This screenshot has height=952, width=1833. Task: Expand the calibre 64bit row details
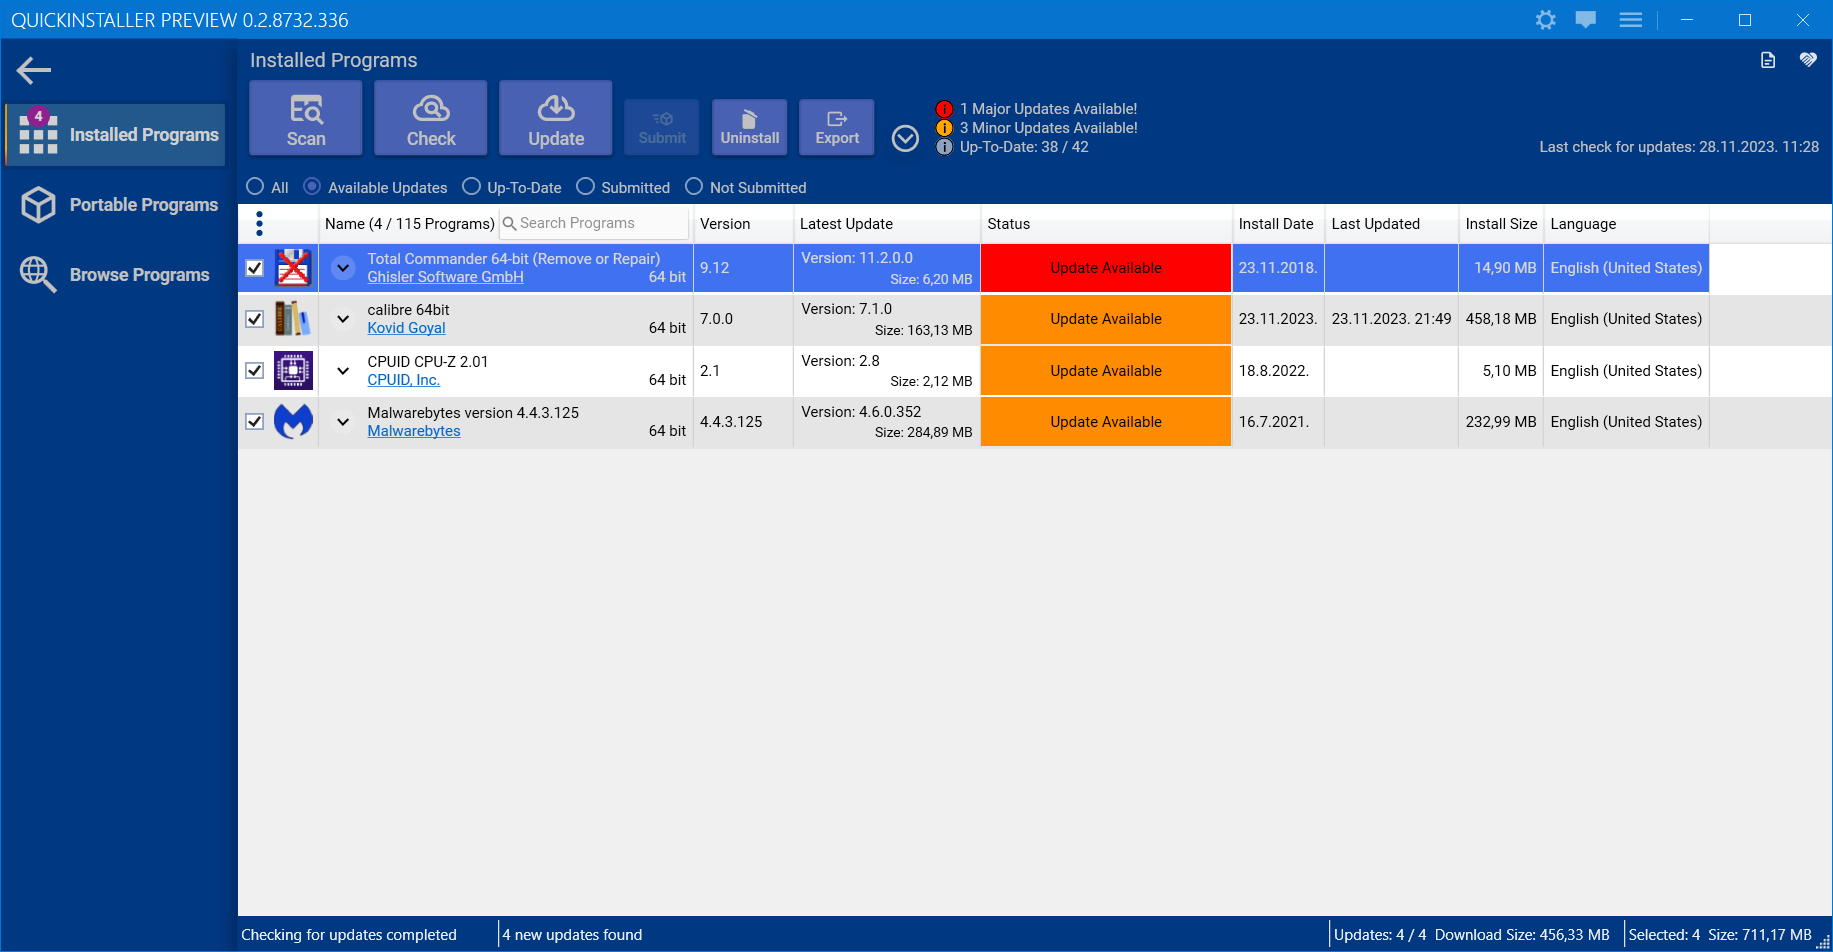pos(343,319)
